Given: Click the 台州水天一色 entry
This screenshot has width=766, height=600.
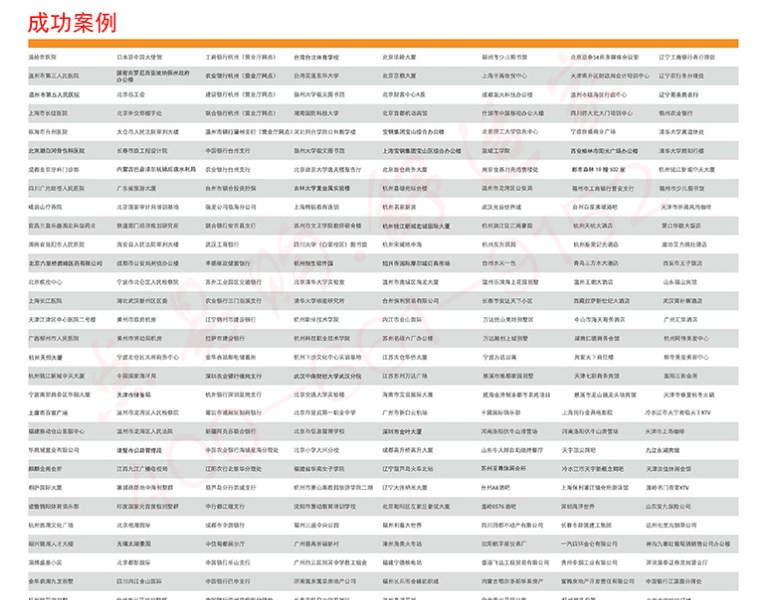Looking at the screenshot, I should [x=498, y=263].
